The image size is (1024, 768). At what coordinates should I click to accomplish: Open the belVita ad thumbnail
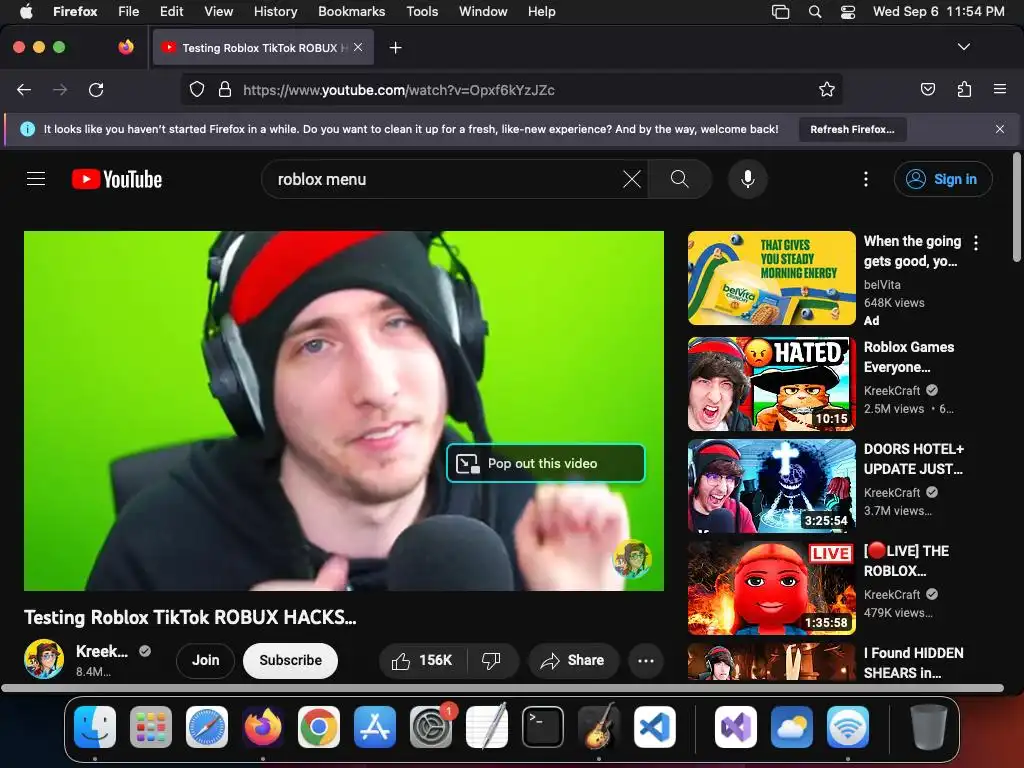[x=771, y=278]
